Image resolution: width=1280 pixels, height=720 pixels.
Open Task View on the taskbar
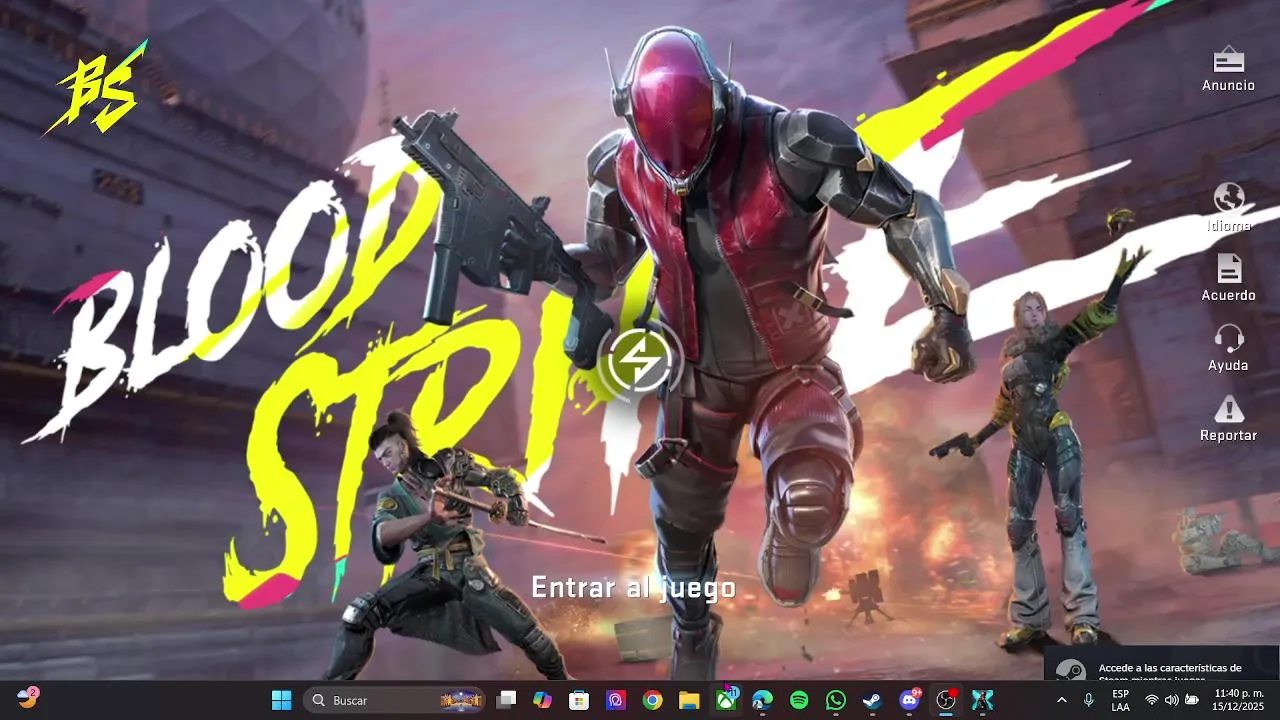[507, 700]
